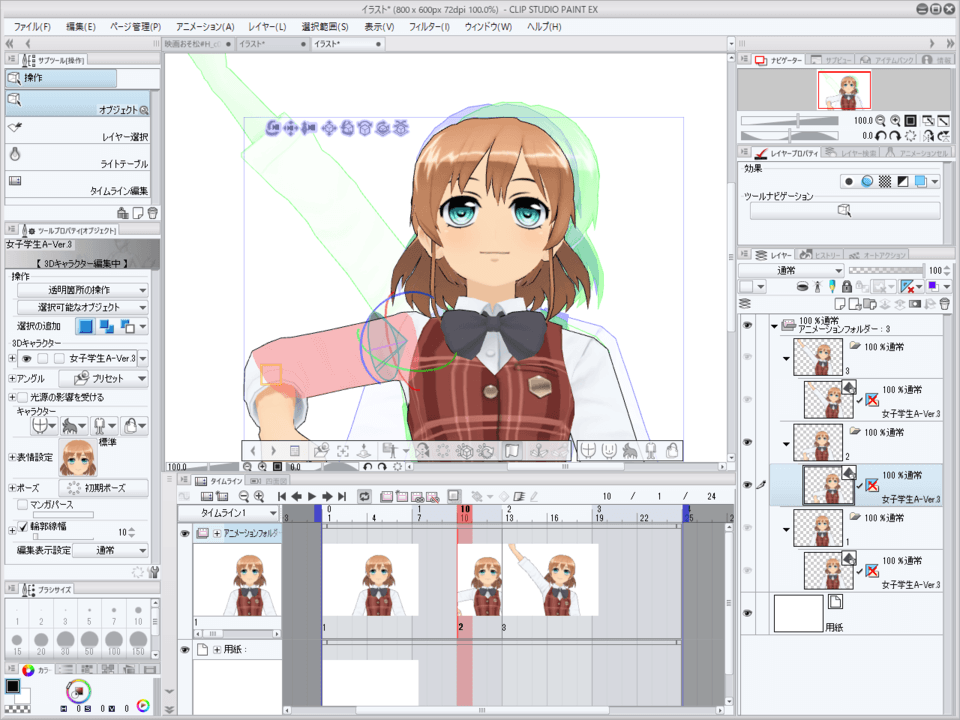
Task: Open the layer blend mode 通常 dropdown
Action: pos(790,271)
